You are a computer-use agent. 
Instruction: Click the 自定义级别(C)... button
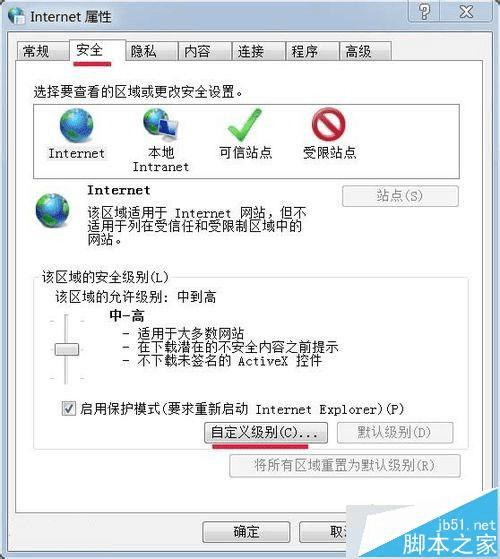(266, 433)
